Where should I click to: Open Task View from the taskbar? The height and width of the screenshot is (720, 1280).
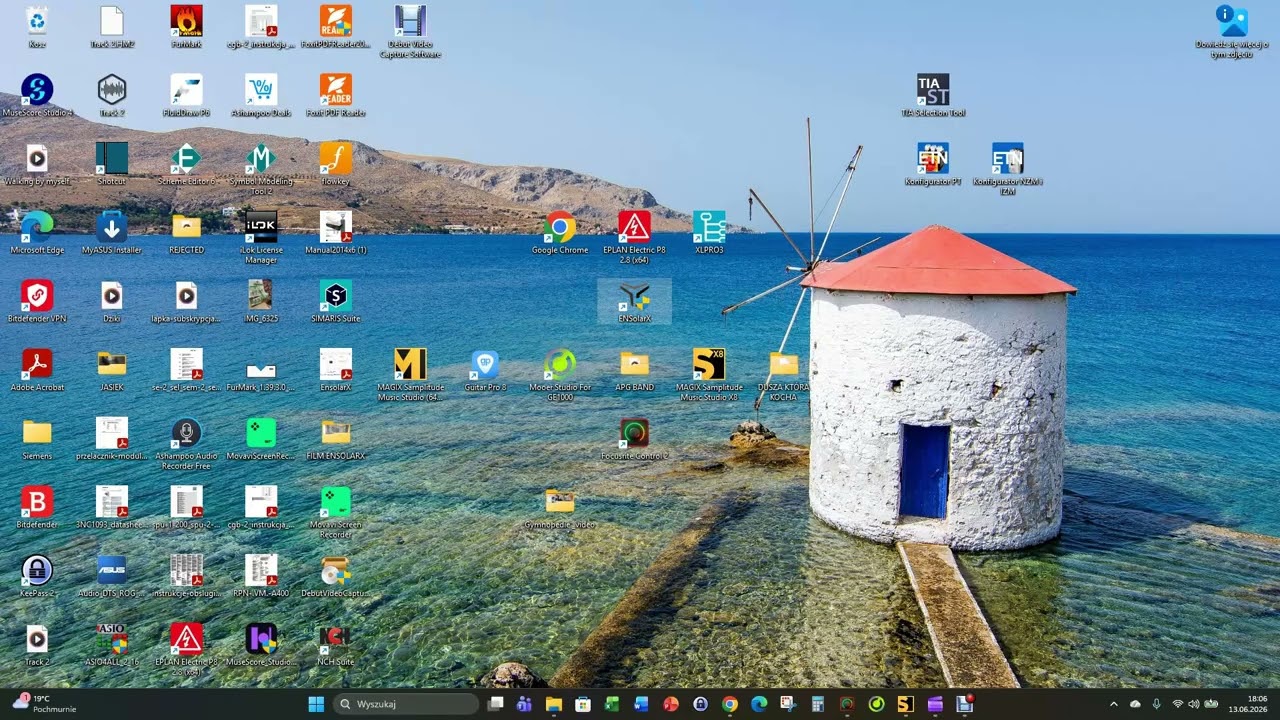click(x=495, y=704)
